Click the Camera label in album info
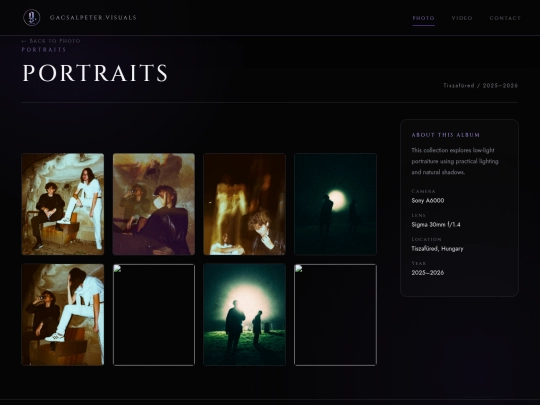 423,191
